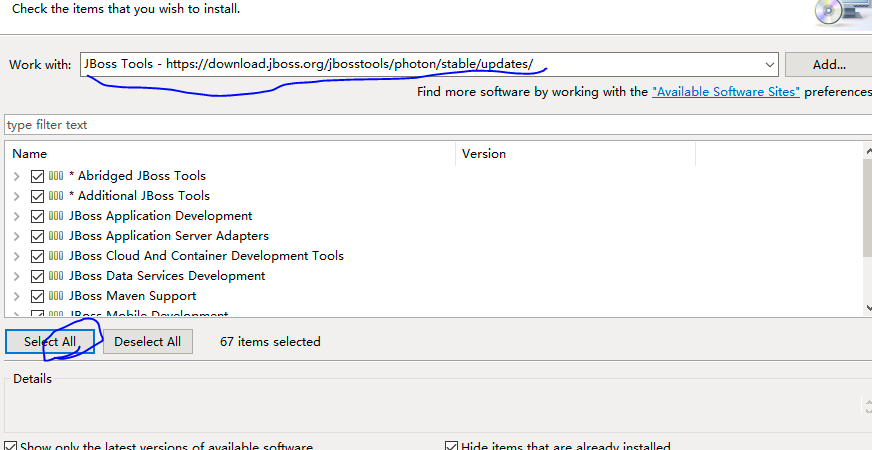Select JBoss Application Development row text
Image resolution: width=872 pixels, height=450 pixels.
(x=160, y=216)
